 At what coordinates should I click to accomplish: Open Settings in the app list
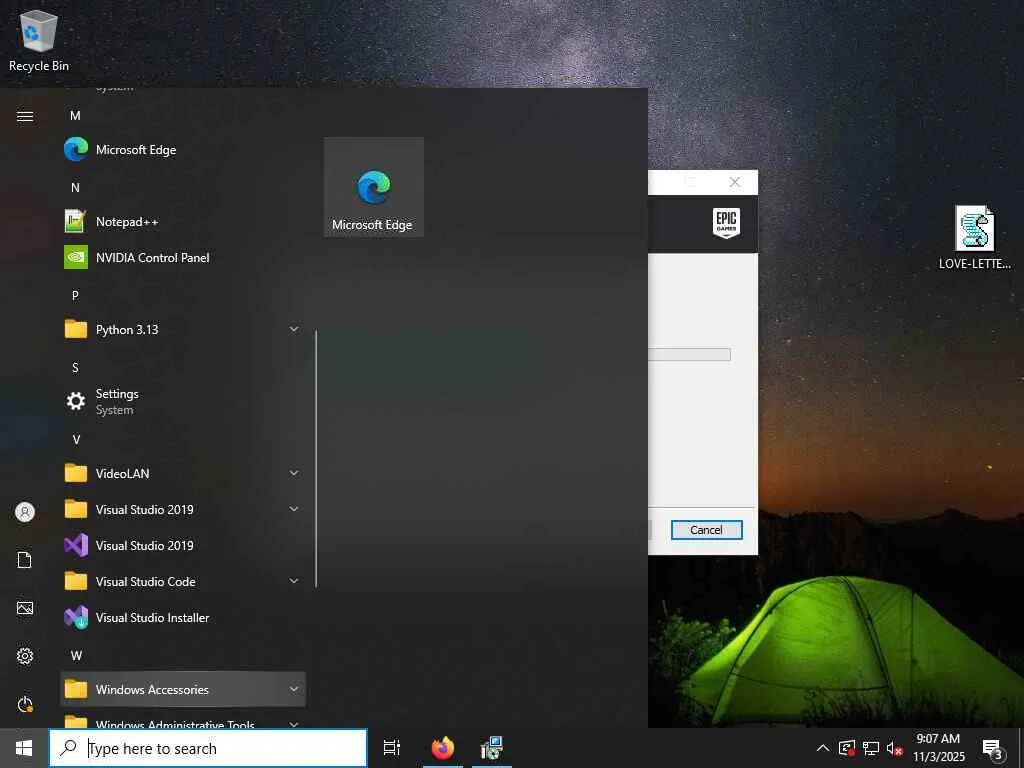tap(183, 401)
